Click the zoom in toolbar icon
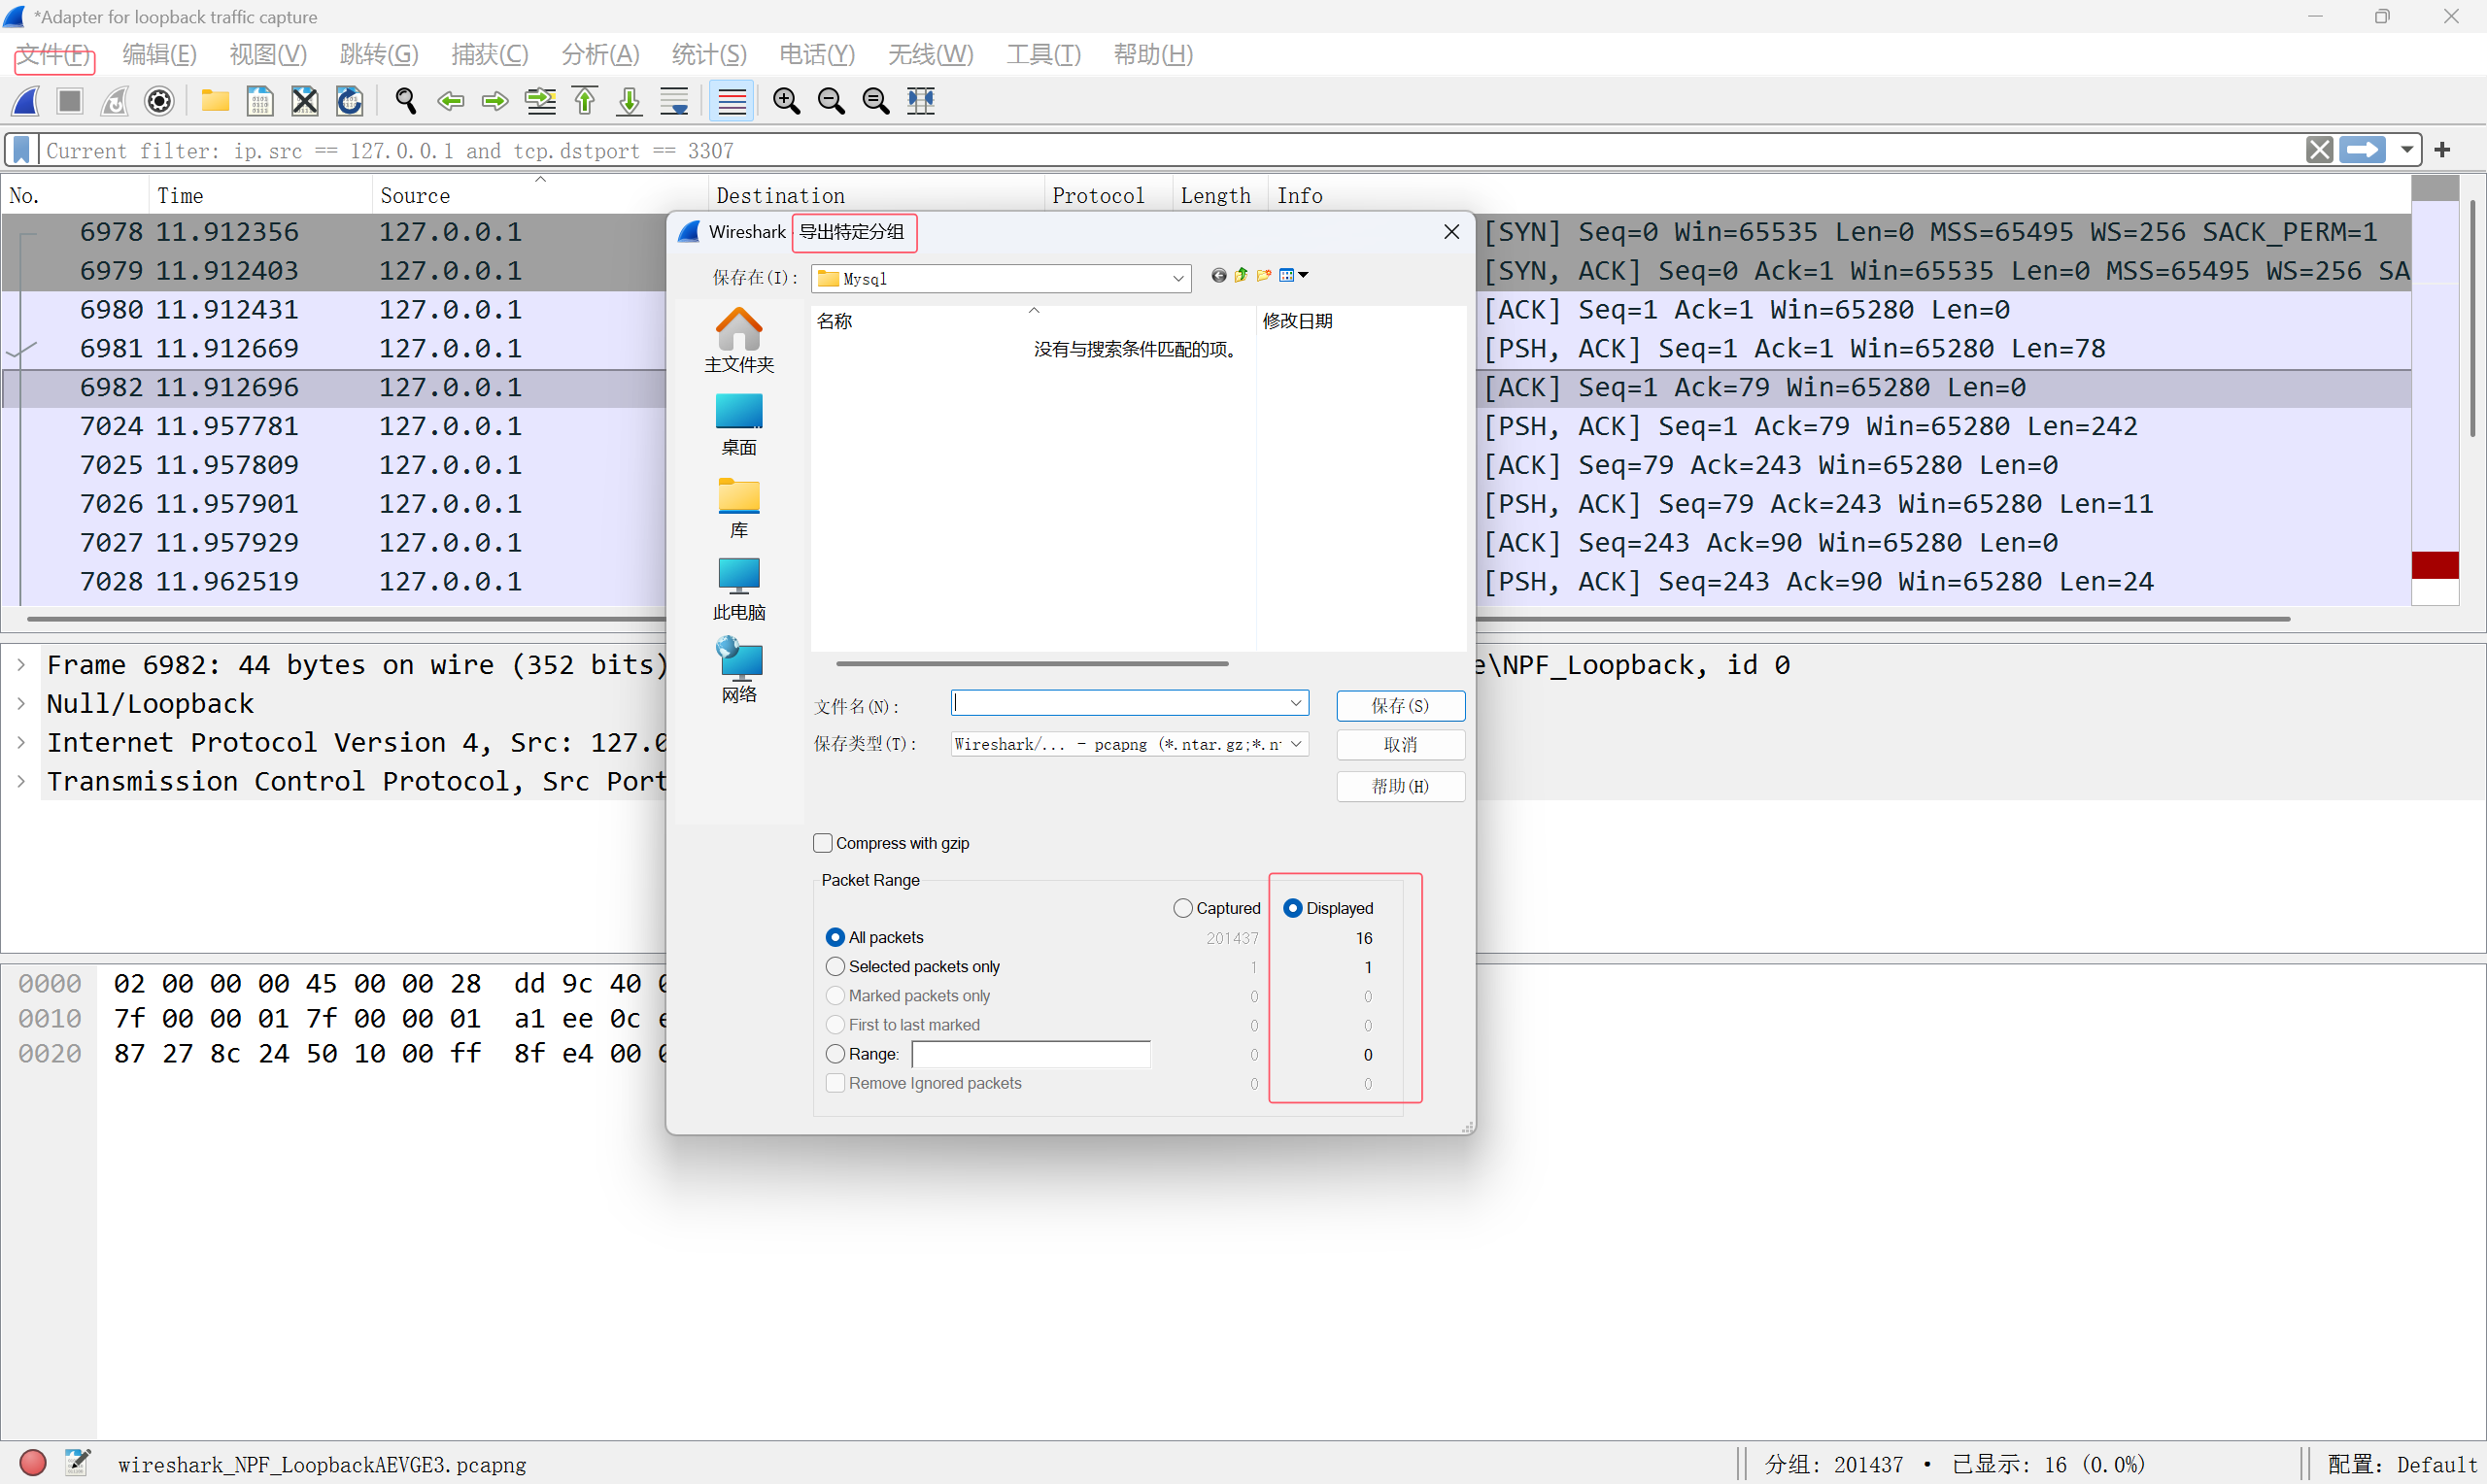This screenshot has width=2487, height=1484. pos(786,101)
